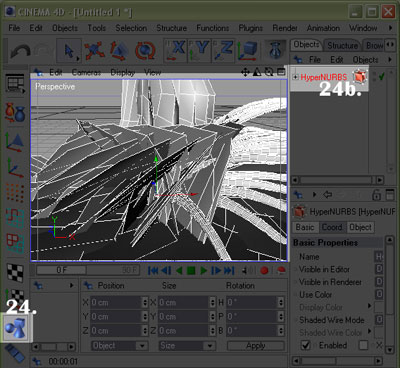
Task: Open the Object coordinate mode dropdown
Action: pyautogui.click(x=119, y=346)
